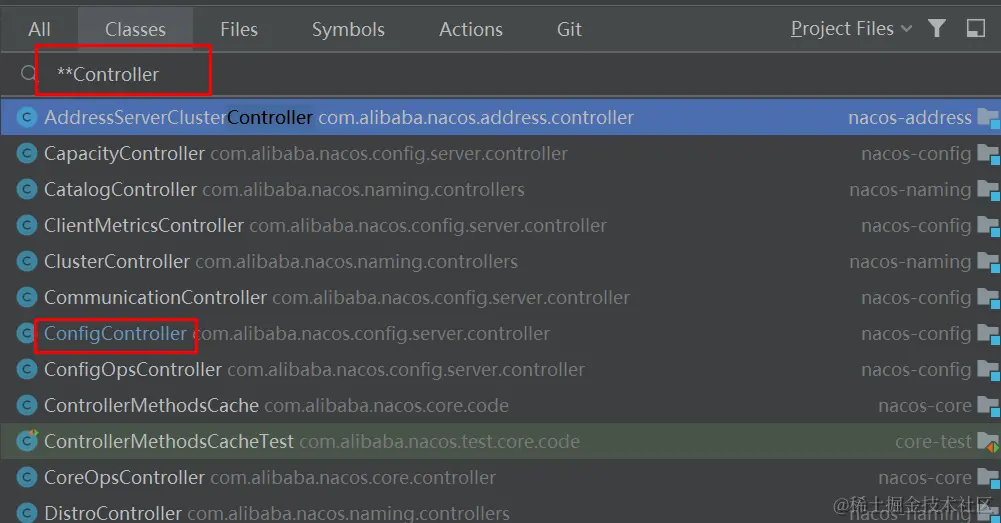Click com.alibaba.nacos.address.controller package text
Screen dimensions: 1001x523
pos(476,117)
